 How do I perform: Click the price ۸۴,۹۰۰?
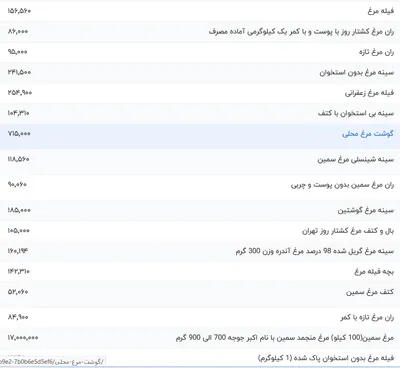[x=18, y=317]
